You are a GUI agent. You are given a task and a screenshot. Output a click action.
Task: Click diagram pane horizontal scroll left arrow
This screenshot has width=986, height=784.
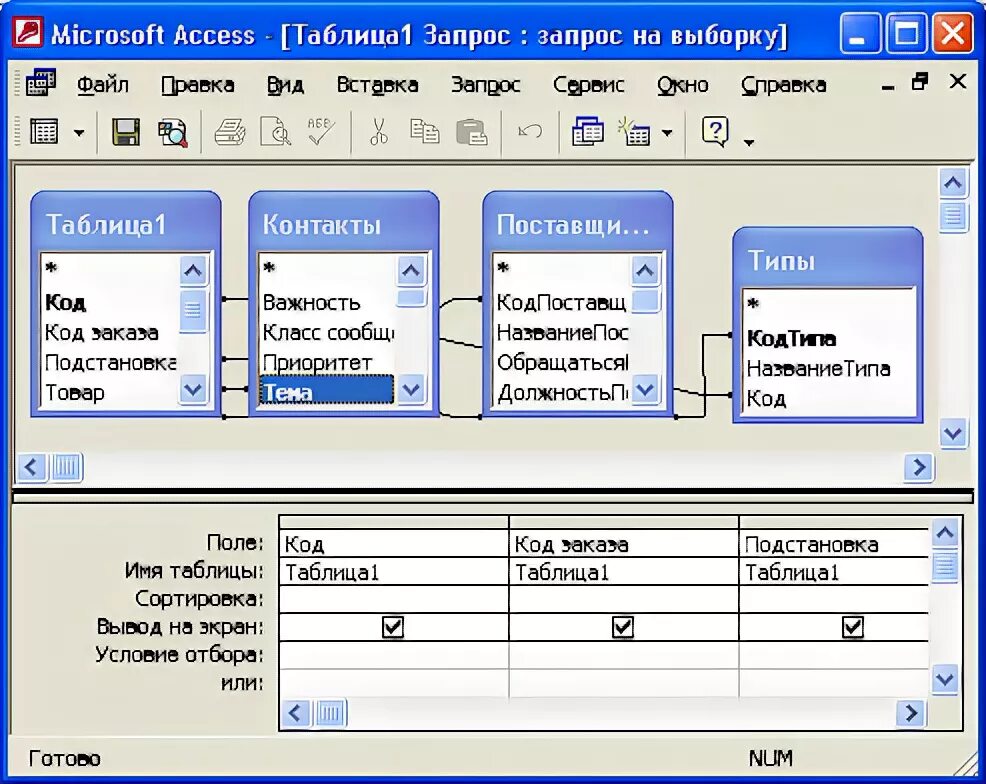click(31, 467)
